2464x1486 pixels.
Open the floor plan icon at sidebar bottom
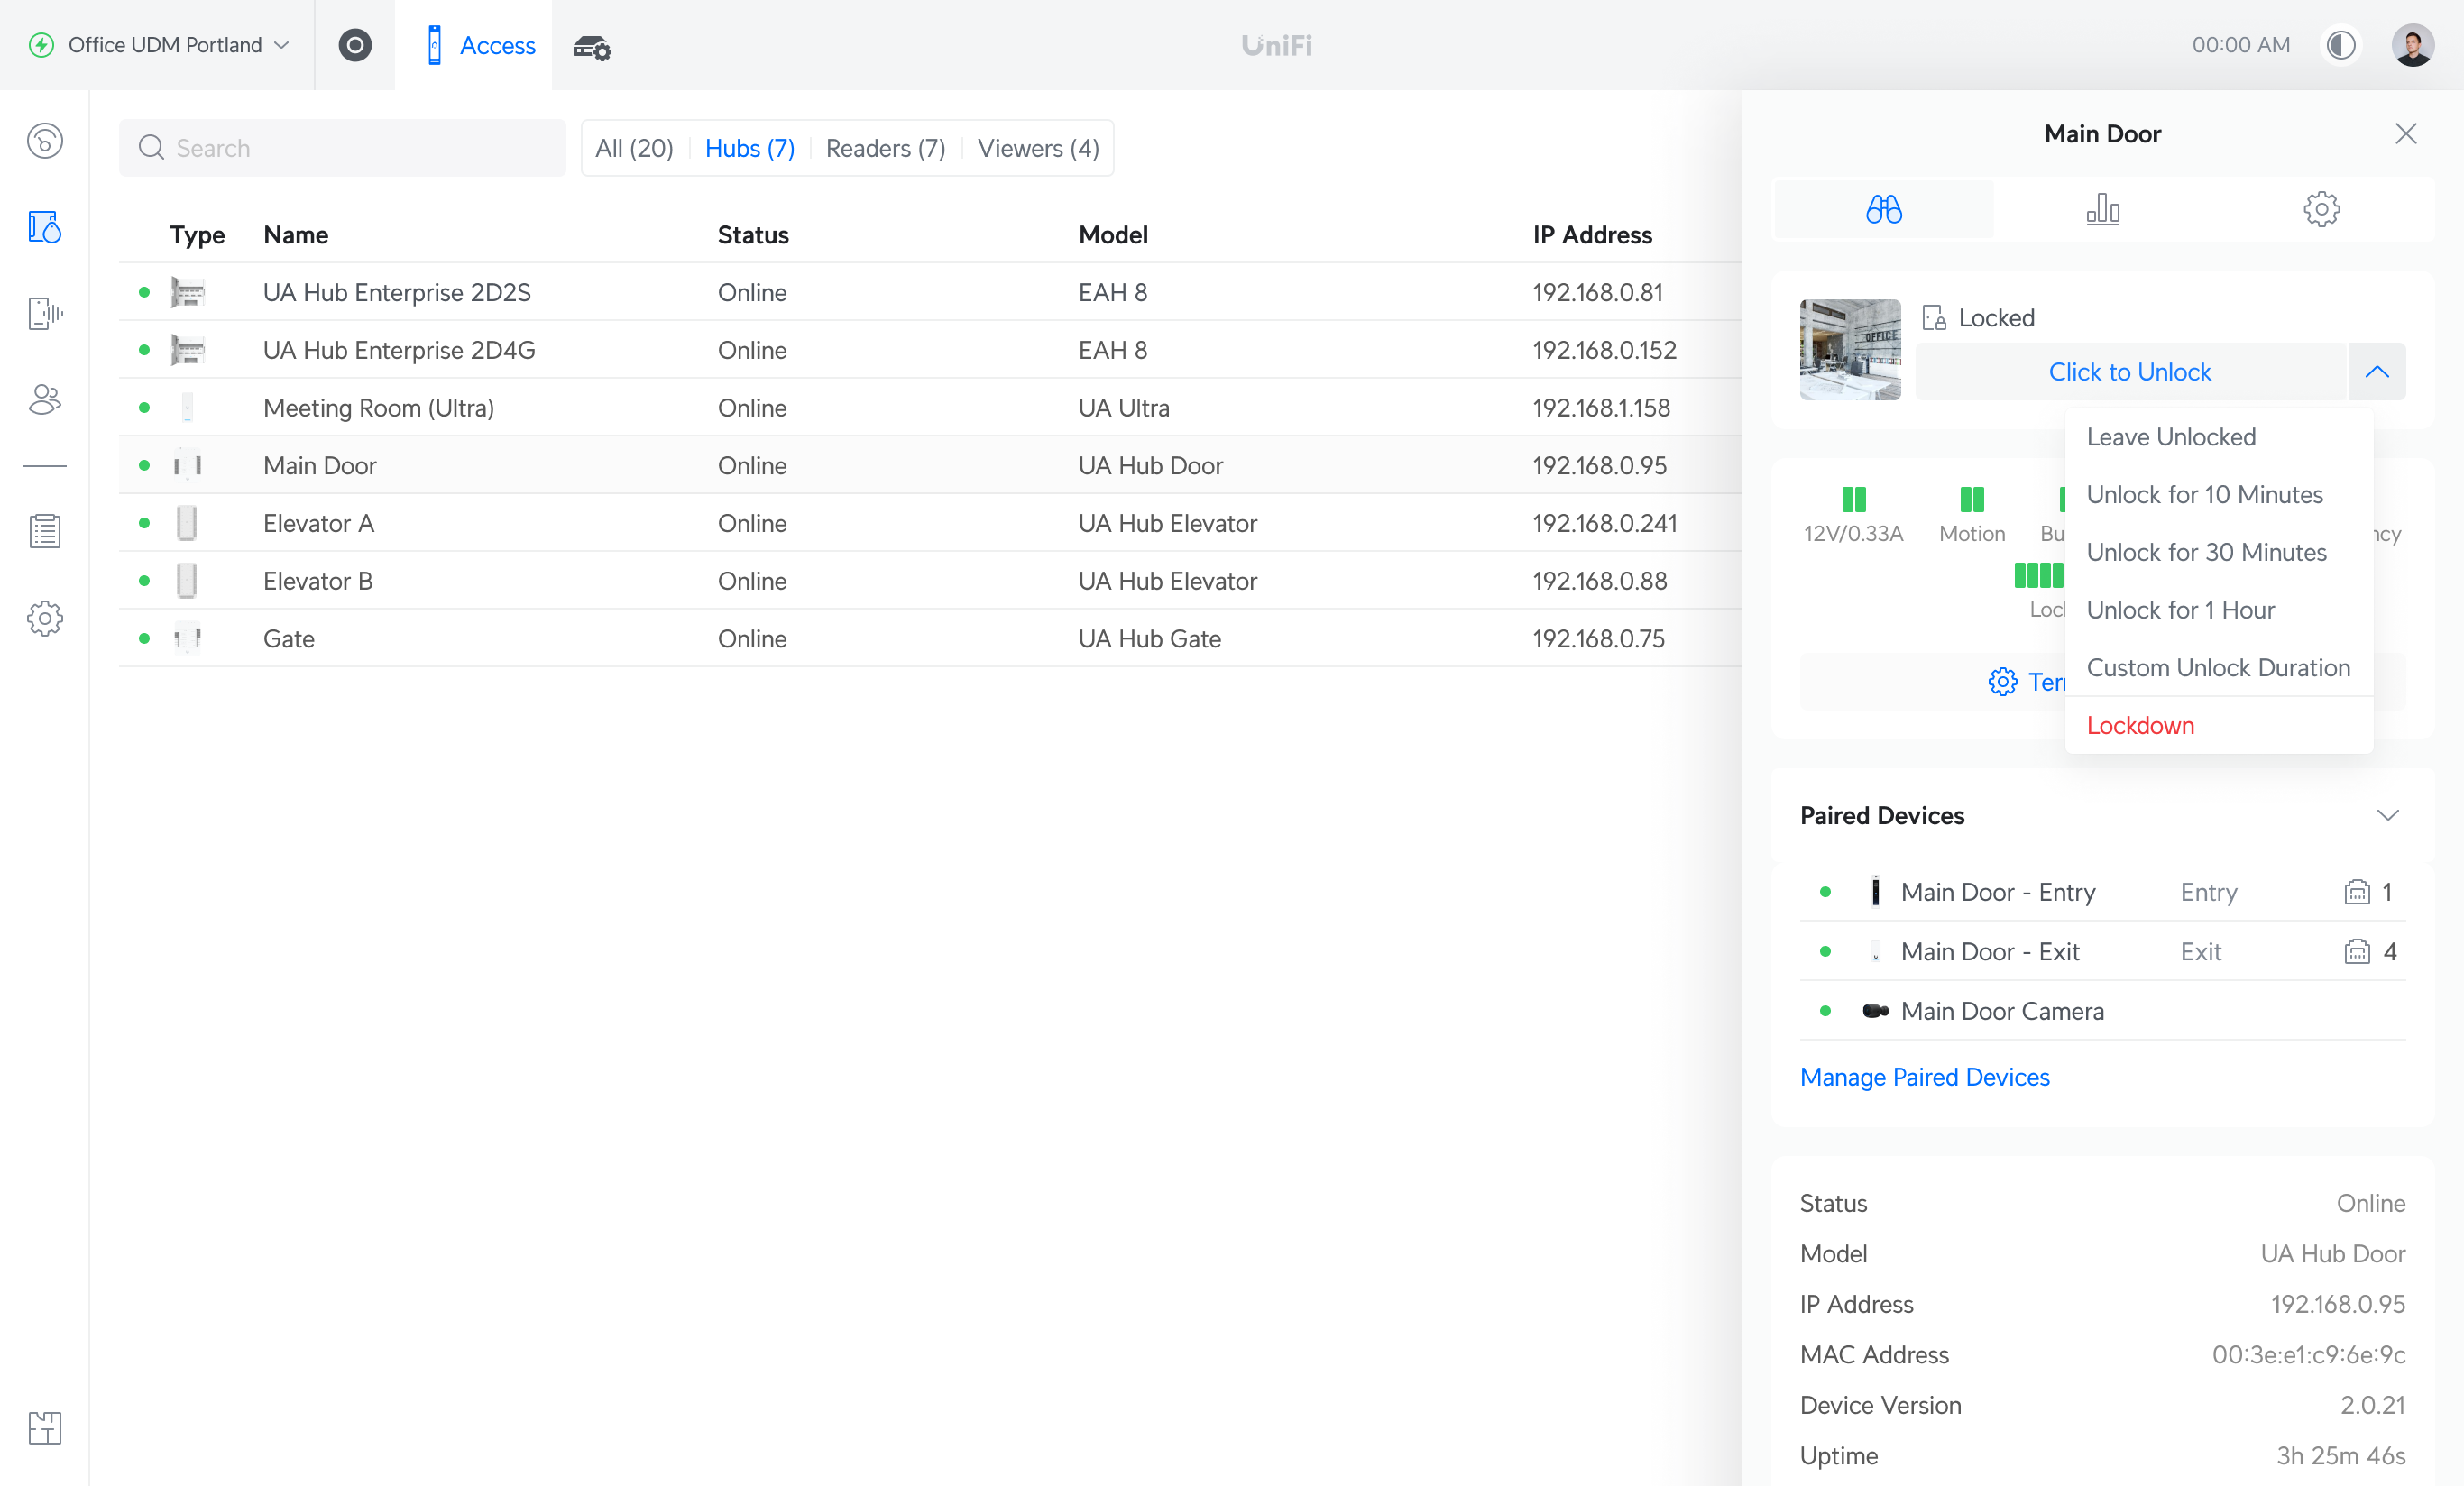45,1427
